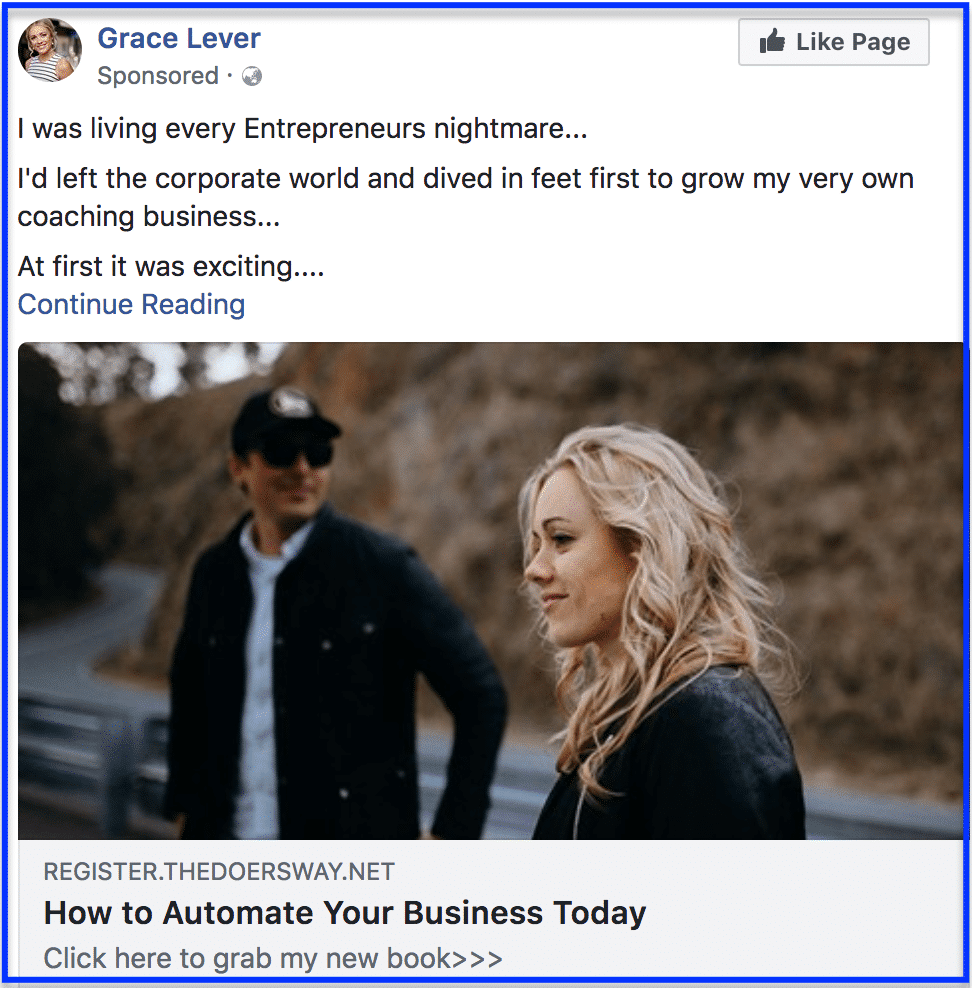Click the paragraph about leaving the corporate world
The height and width of the screenshot is (988, 972).
coord(465,180)
